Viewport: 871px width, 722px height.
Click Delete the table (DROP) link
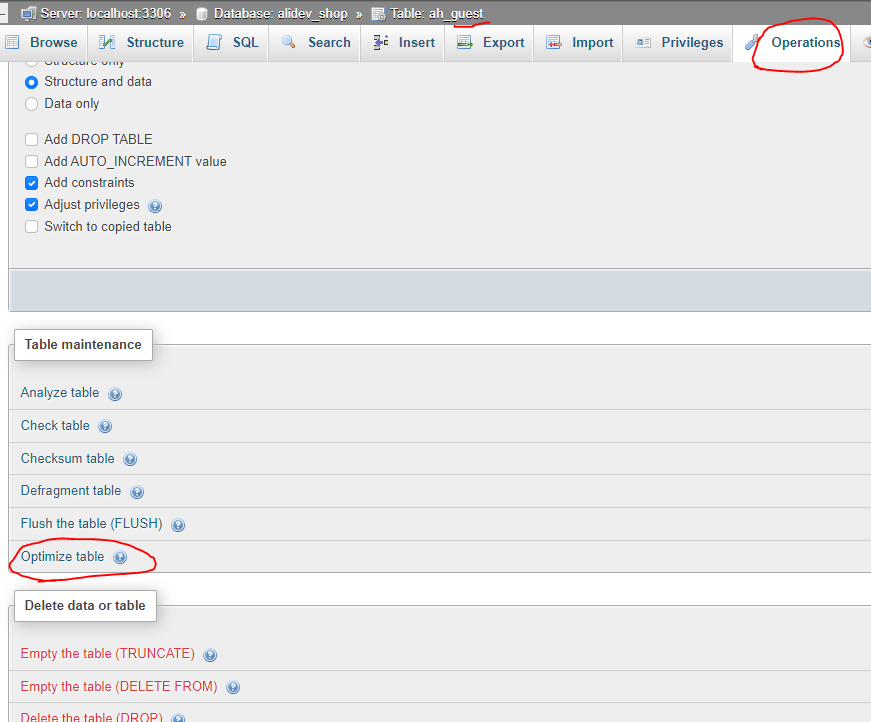pyautogui.click(x=92, y=716)
